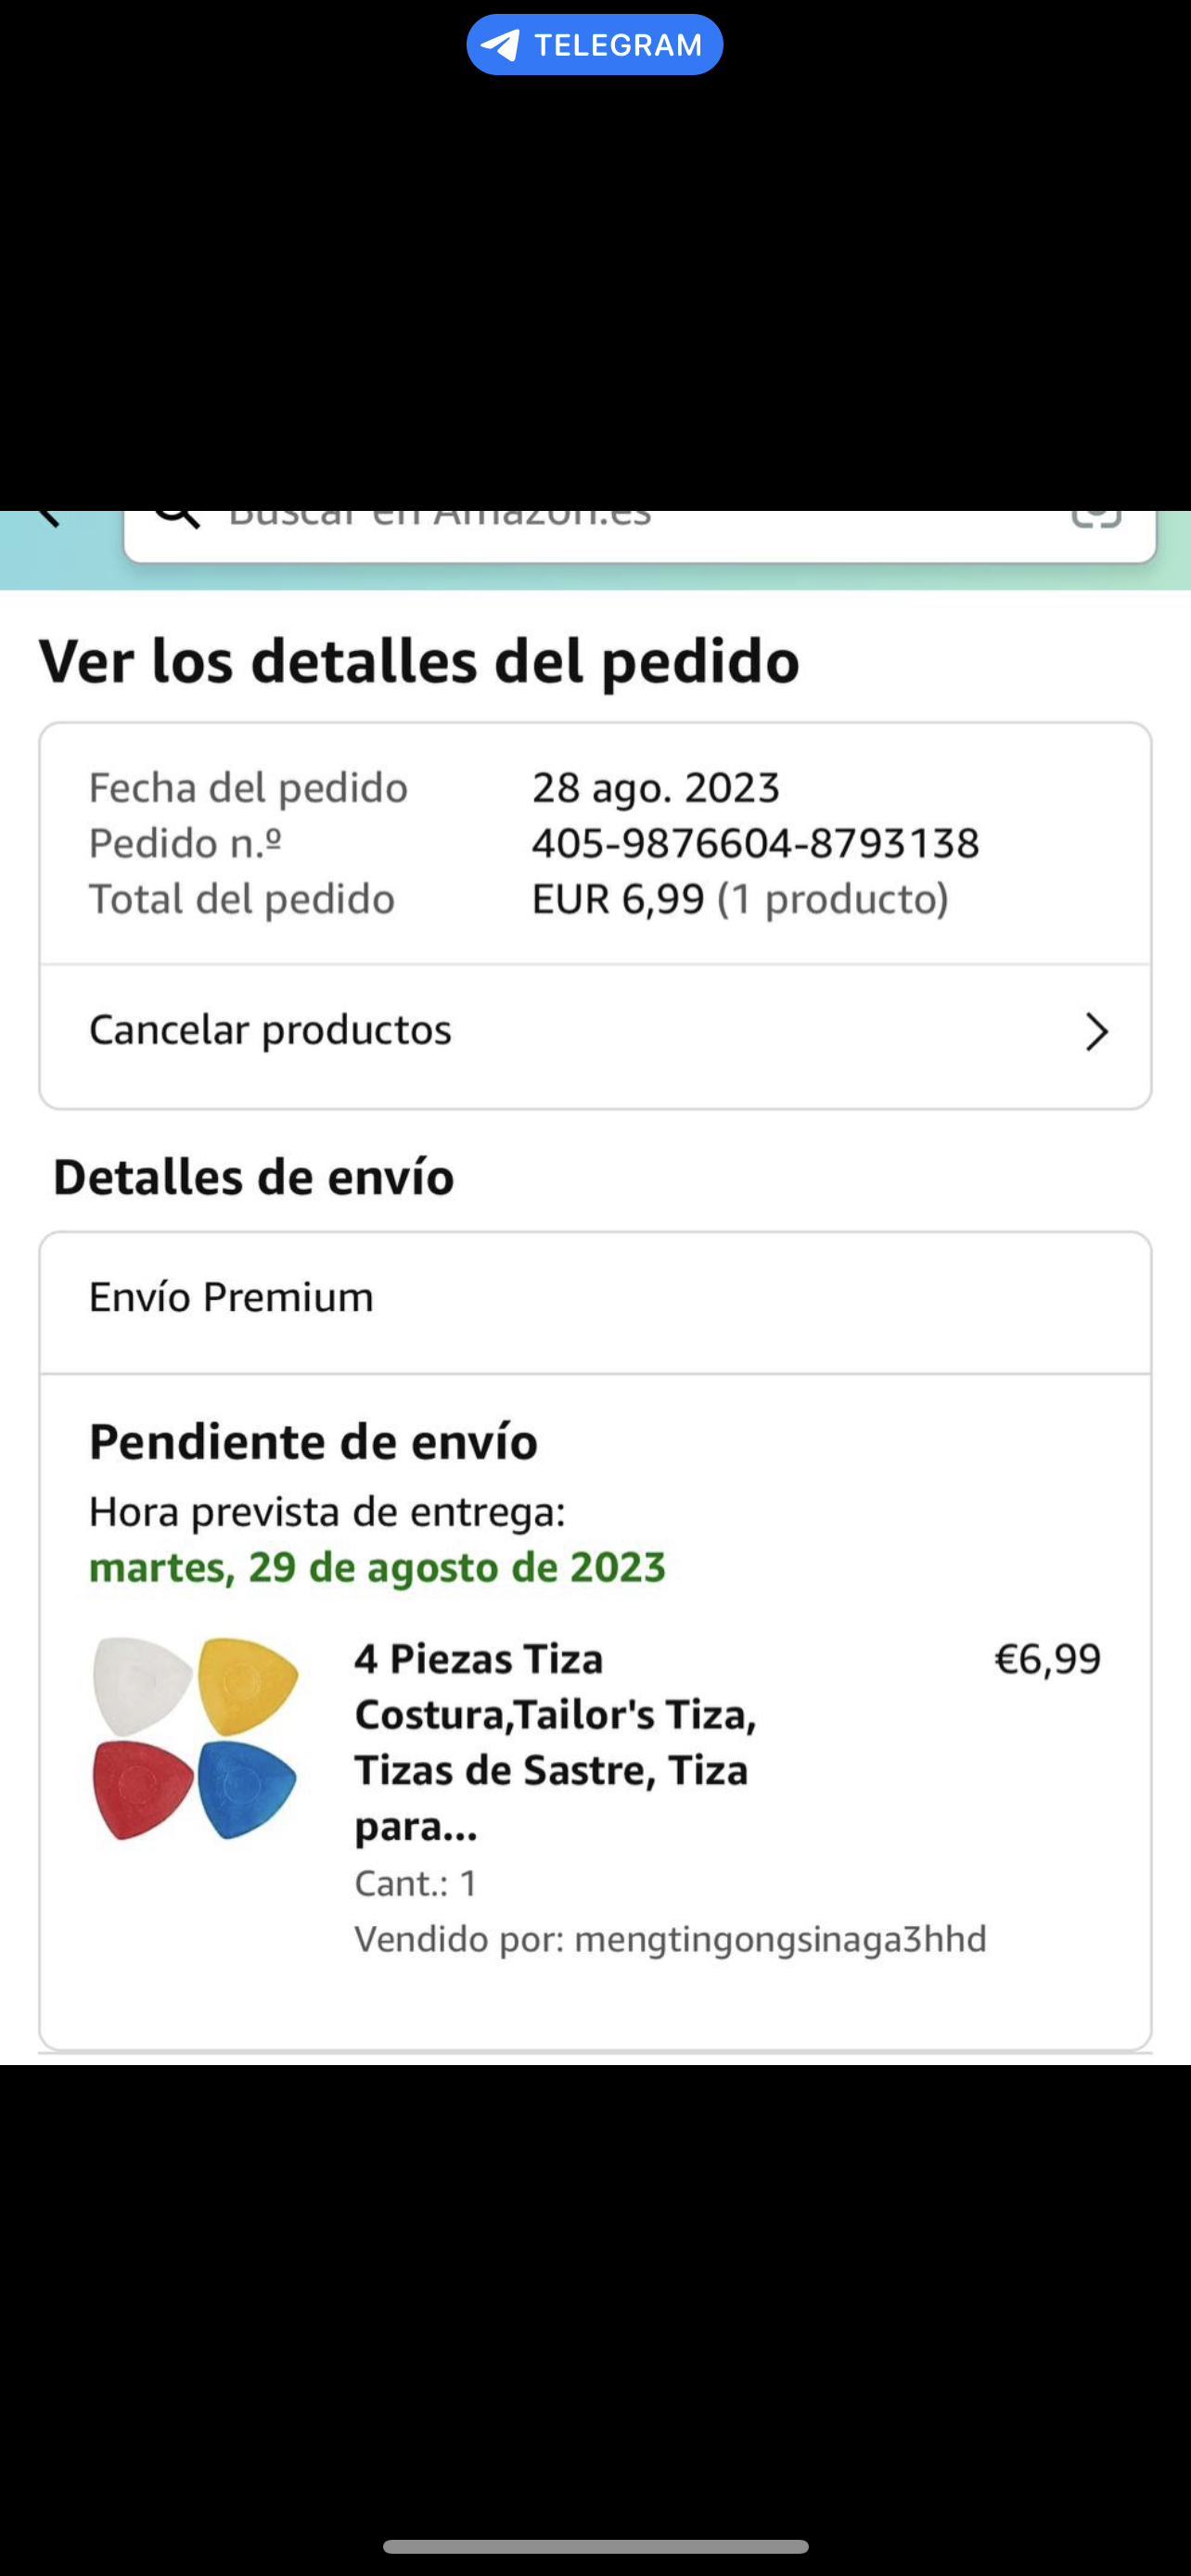Screen dimensions: 1191x2576
Task: Open the tailor's chalk product thumbnail
Action: click(x=196, y=1738)
